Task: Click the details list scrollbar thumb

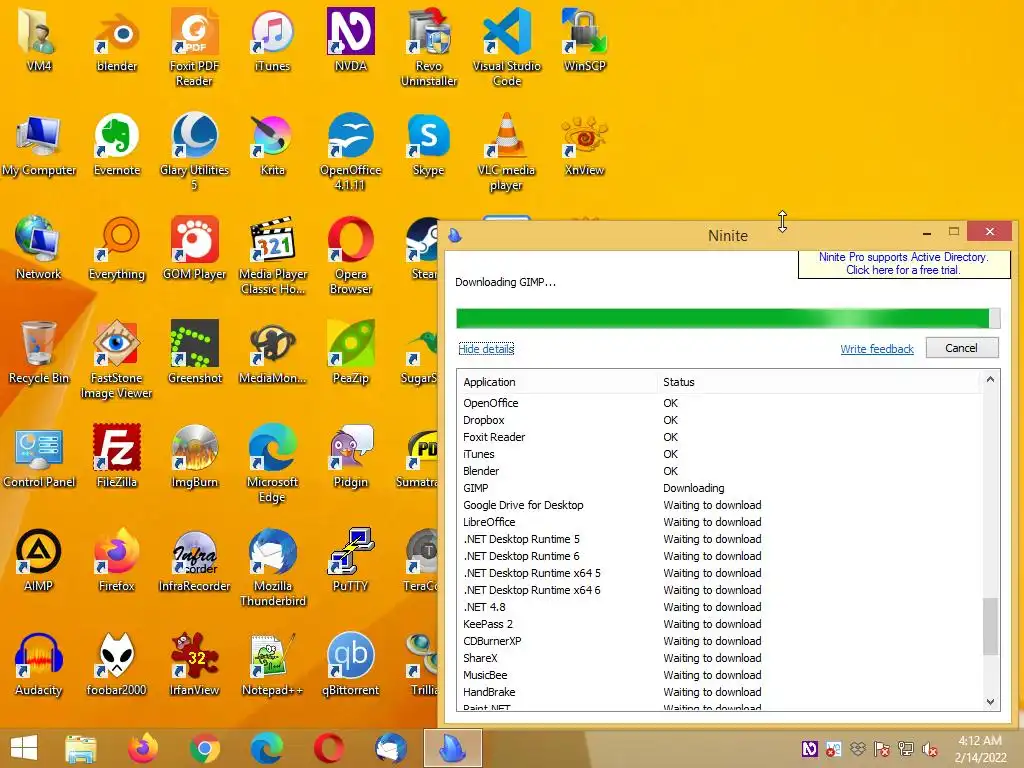Action: pos(991,626)
